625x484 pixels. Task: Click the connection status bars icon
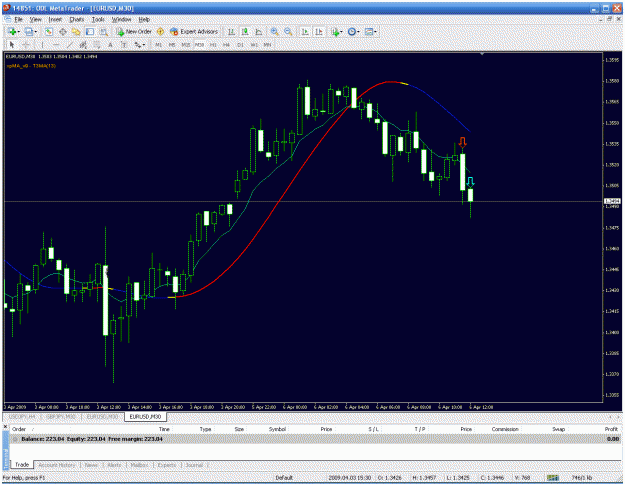pos(553,477)
